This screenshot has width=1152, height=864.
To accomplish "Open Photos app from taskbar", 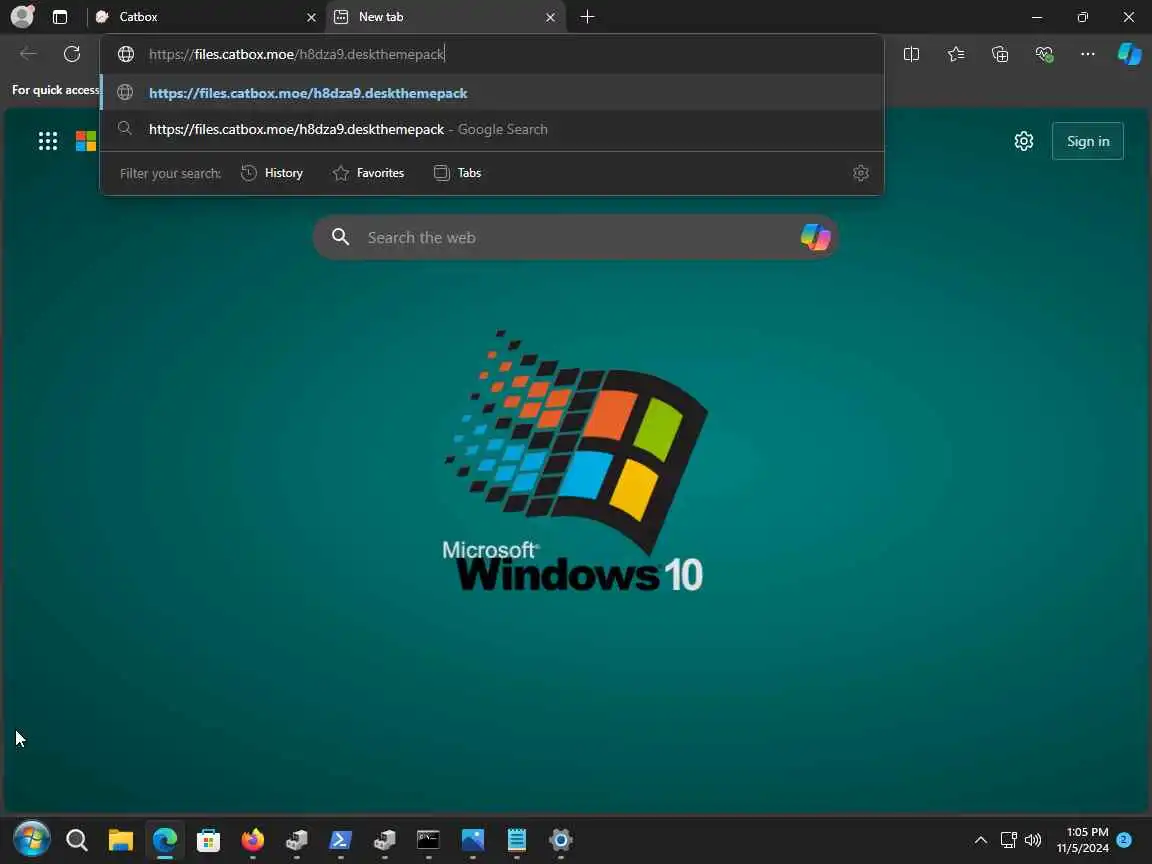I will click(x=472, y=840).
